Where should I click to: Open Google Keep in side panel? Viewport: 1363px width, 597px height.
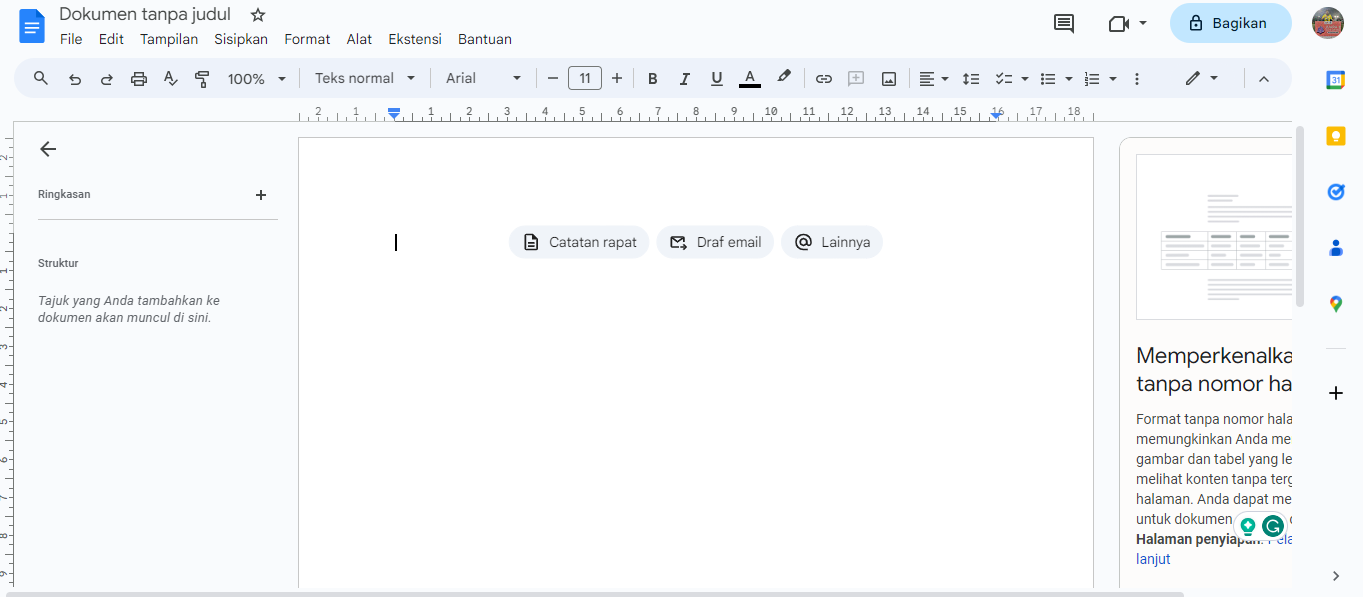tap(1335, 136)
